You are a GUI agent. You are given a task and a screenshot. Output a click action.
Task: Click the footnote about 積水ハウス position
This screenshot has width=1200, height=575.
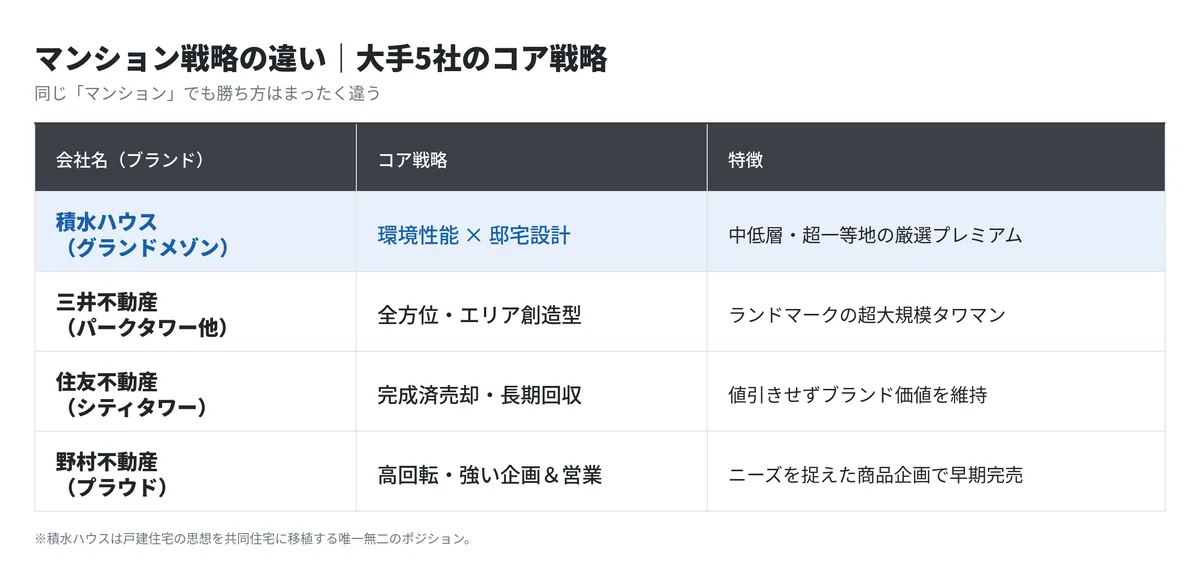pyautogui.click(x=252, y=538)
